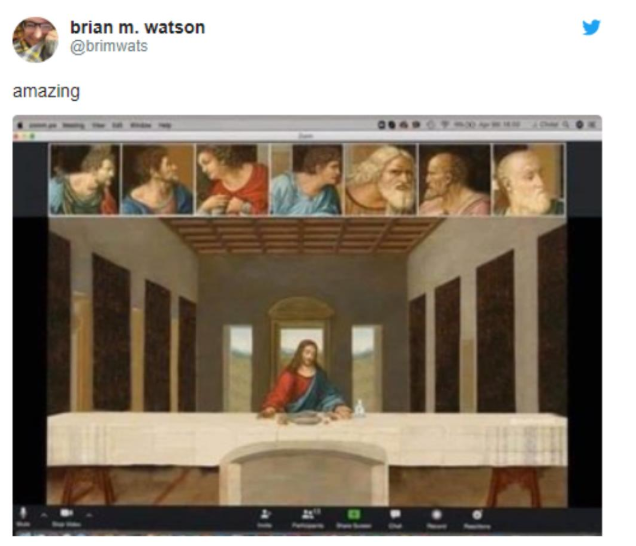Expand video options arrow beside Stop Video
The height and width of the screenshot is (546, 636).
click(90, 515)
